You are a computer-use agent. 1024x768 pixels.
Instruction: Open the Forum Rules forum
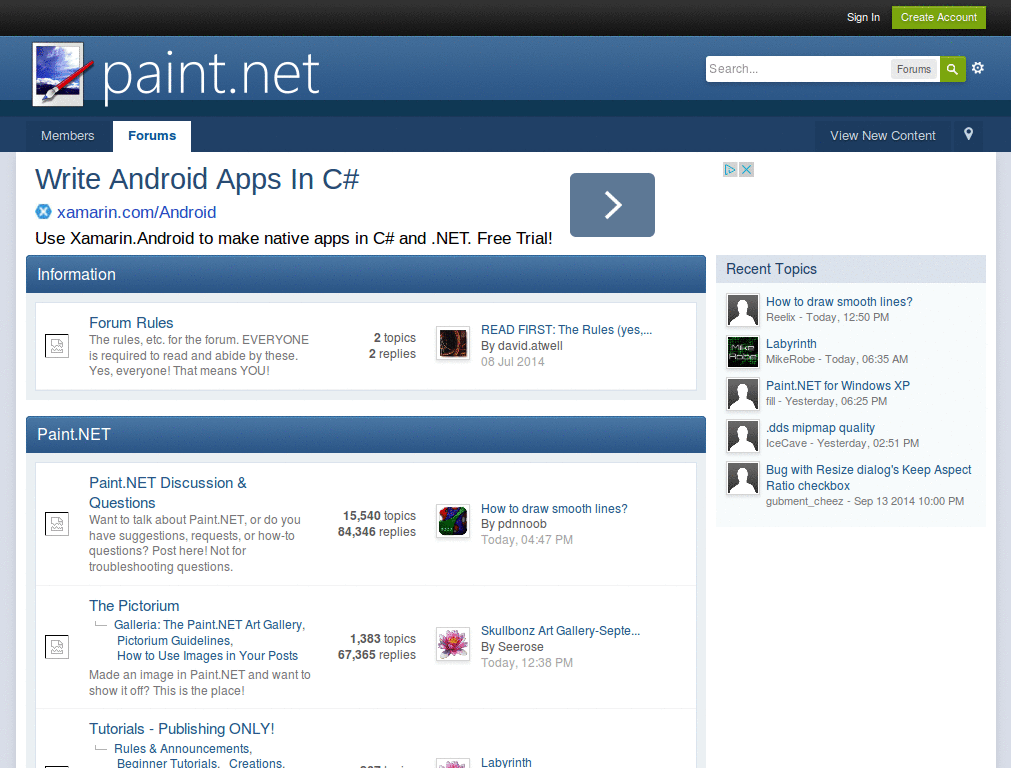tap(131, 323)
